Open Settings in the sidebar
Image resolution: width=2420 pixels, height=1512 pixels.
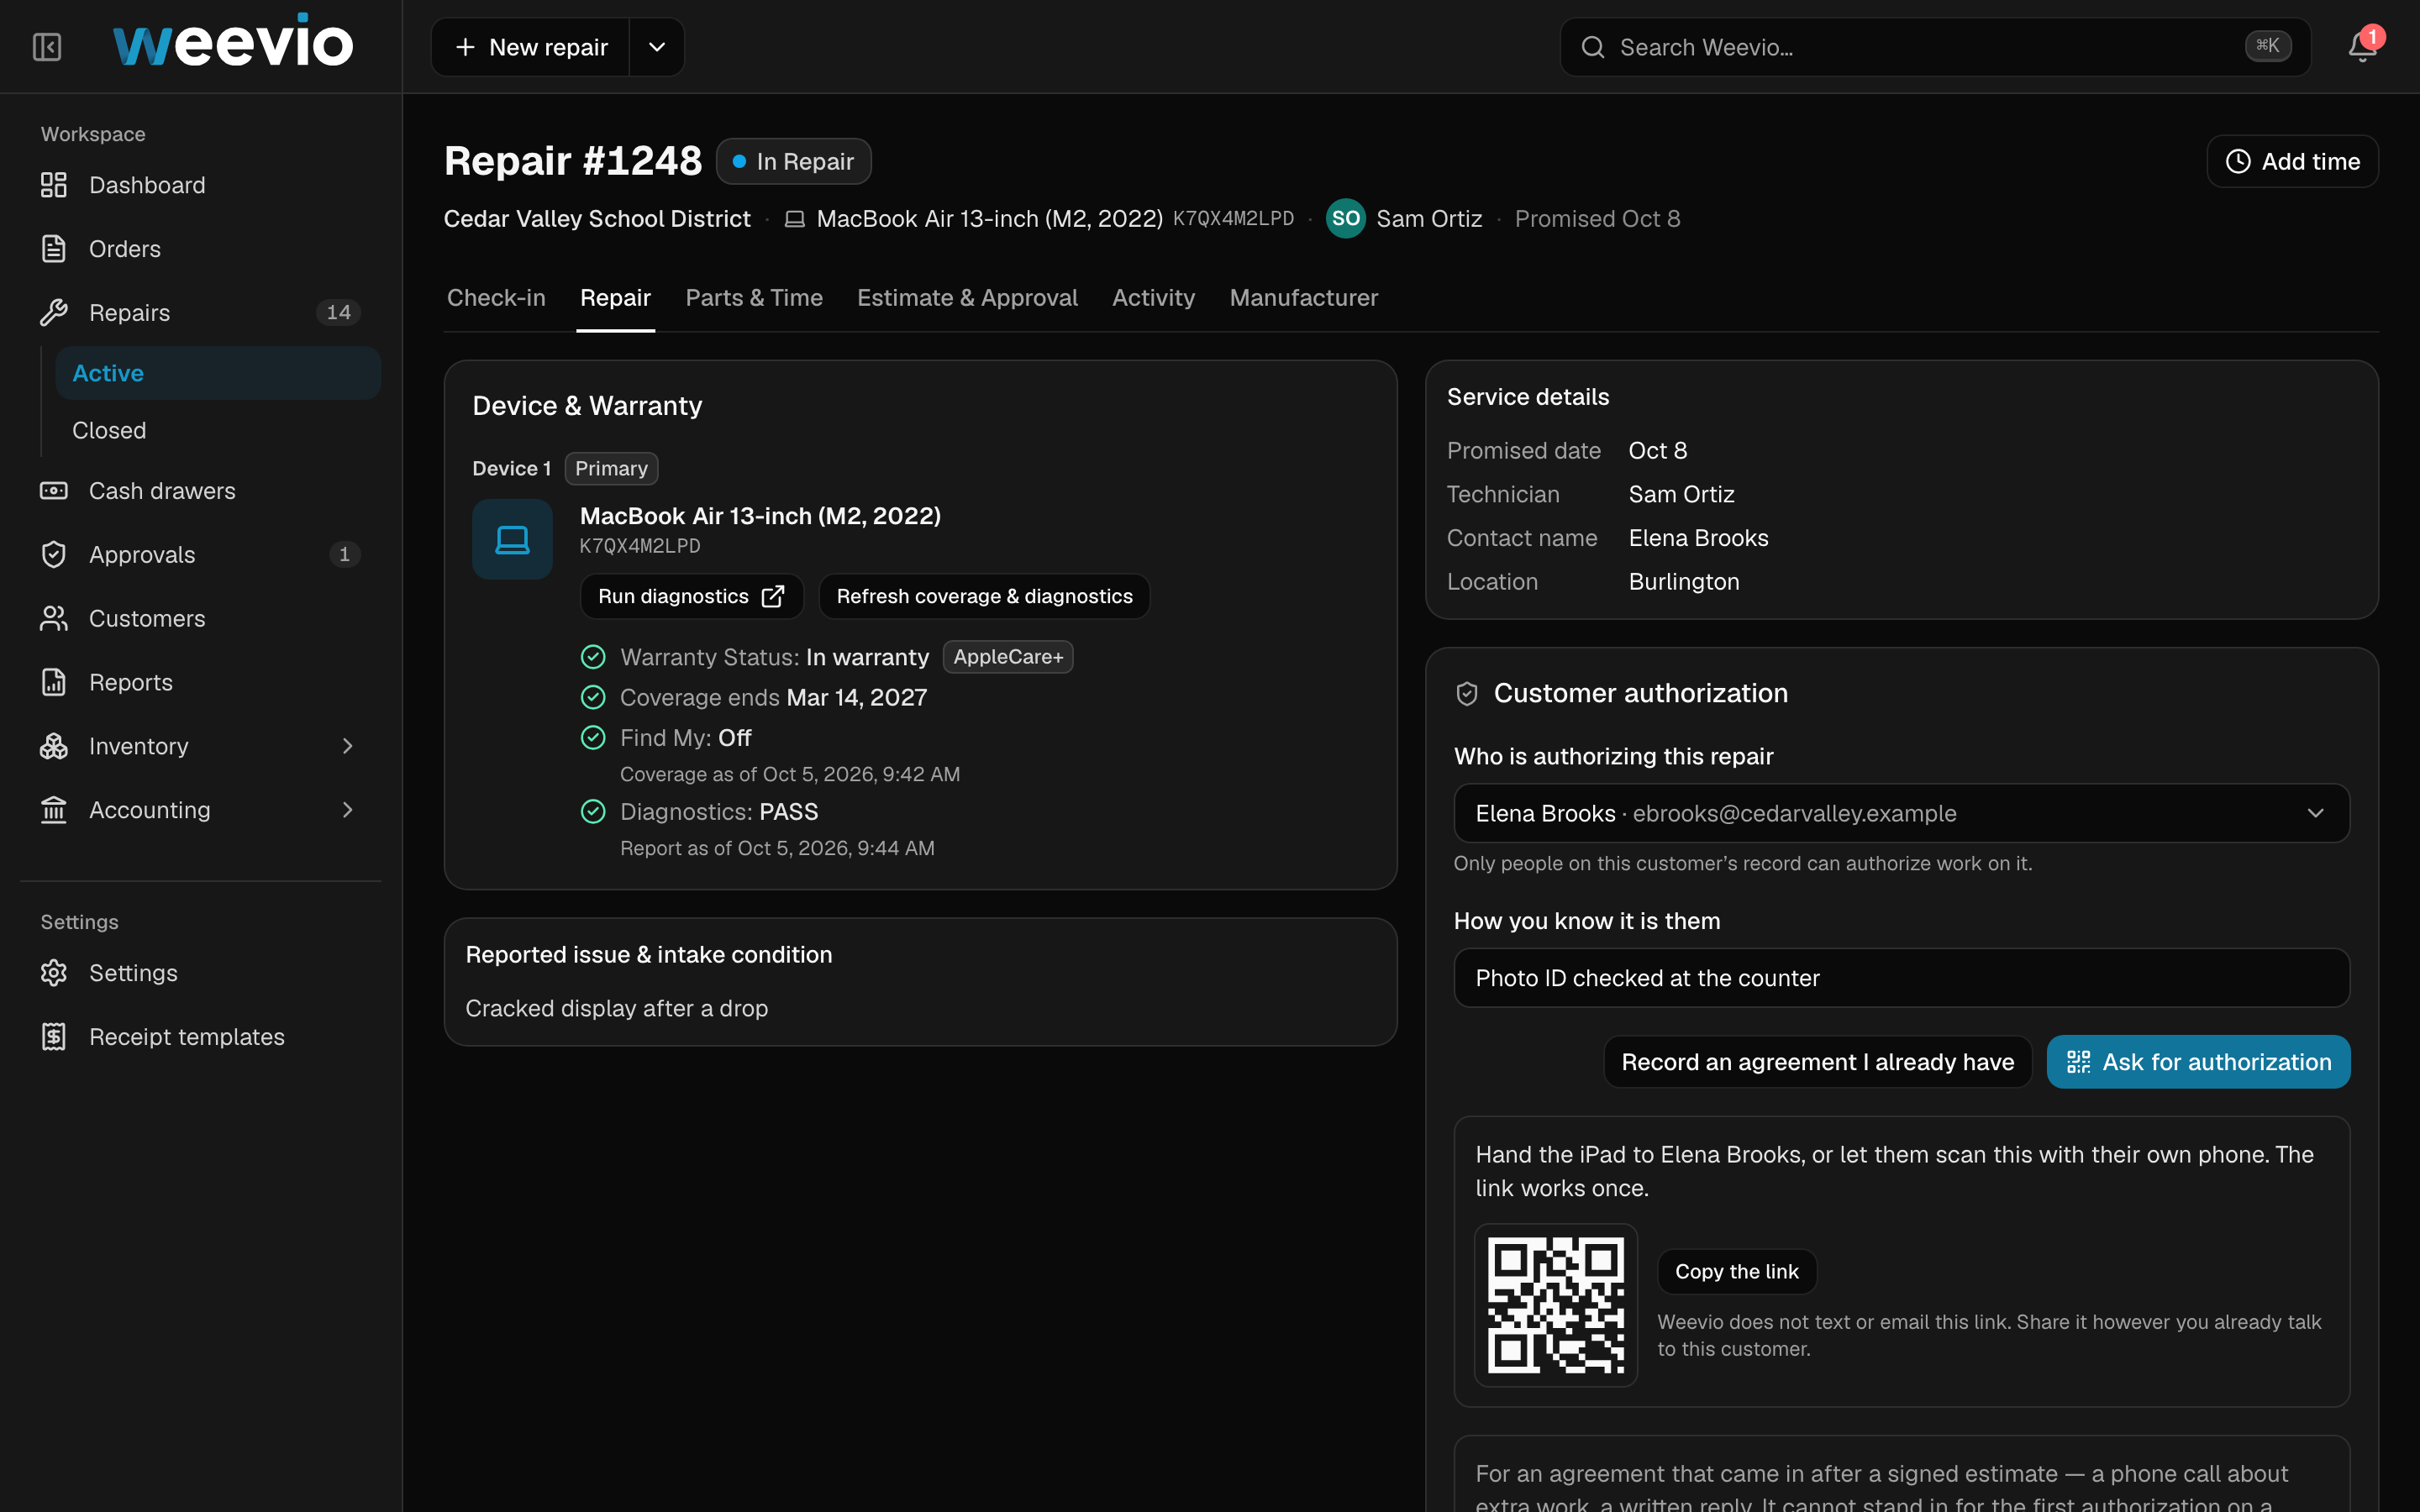[200, 973]
